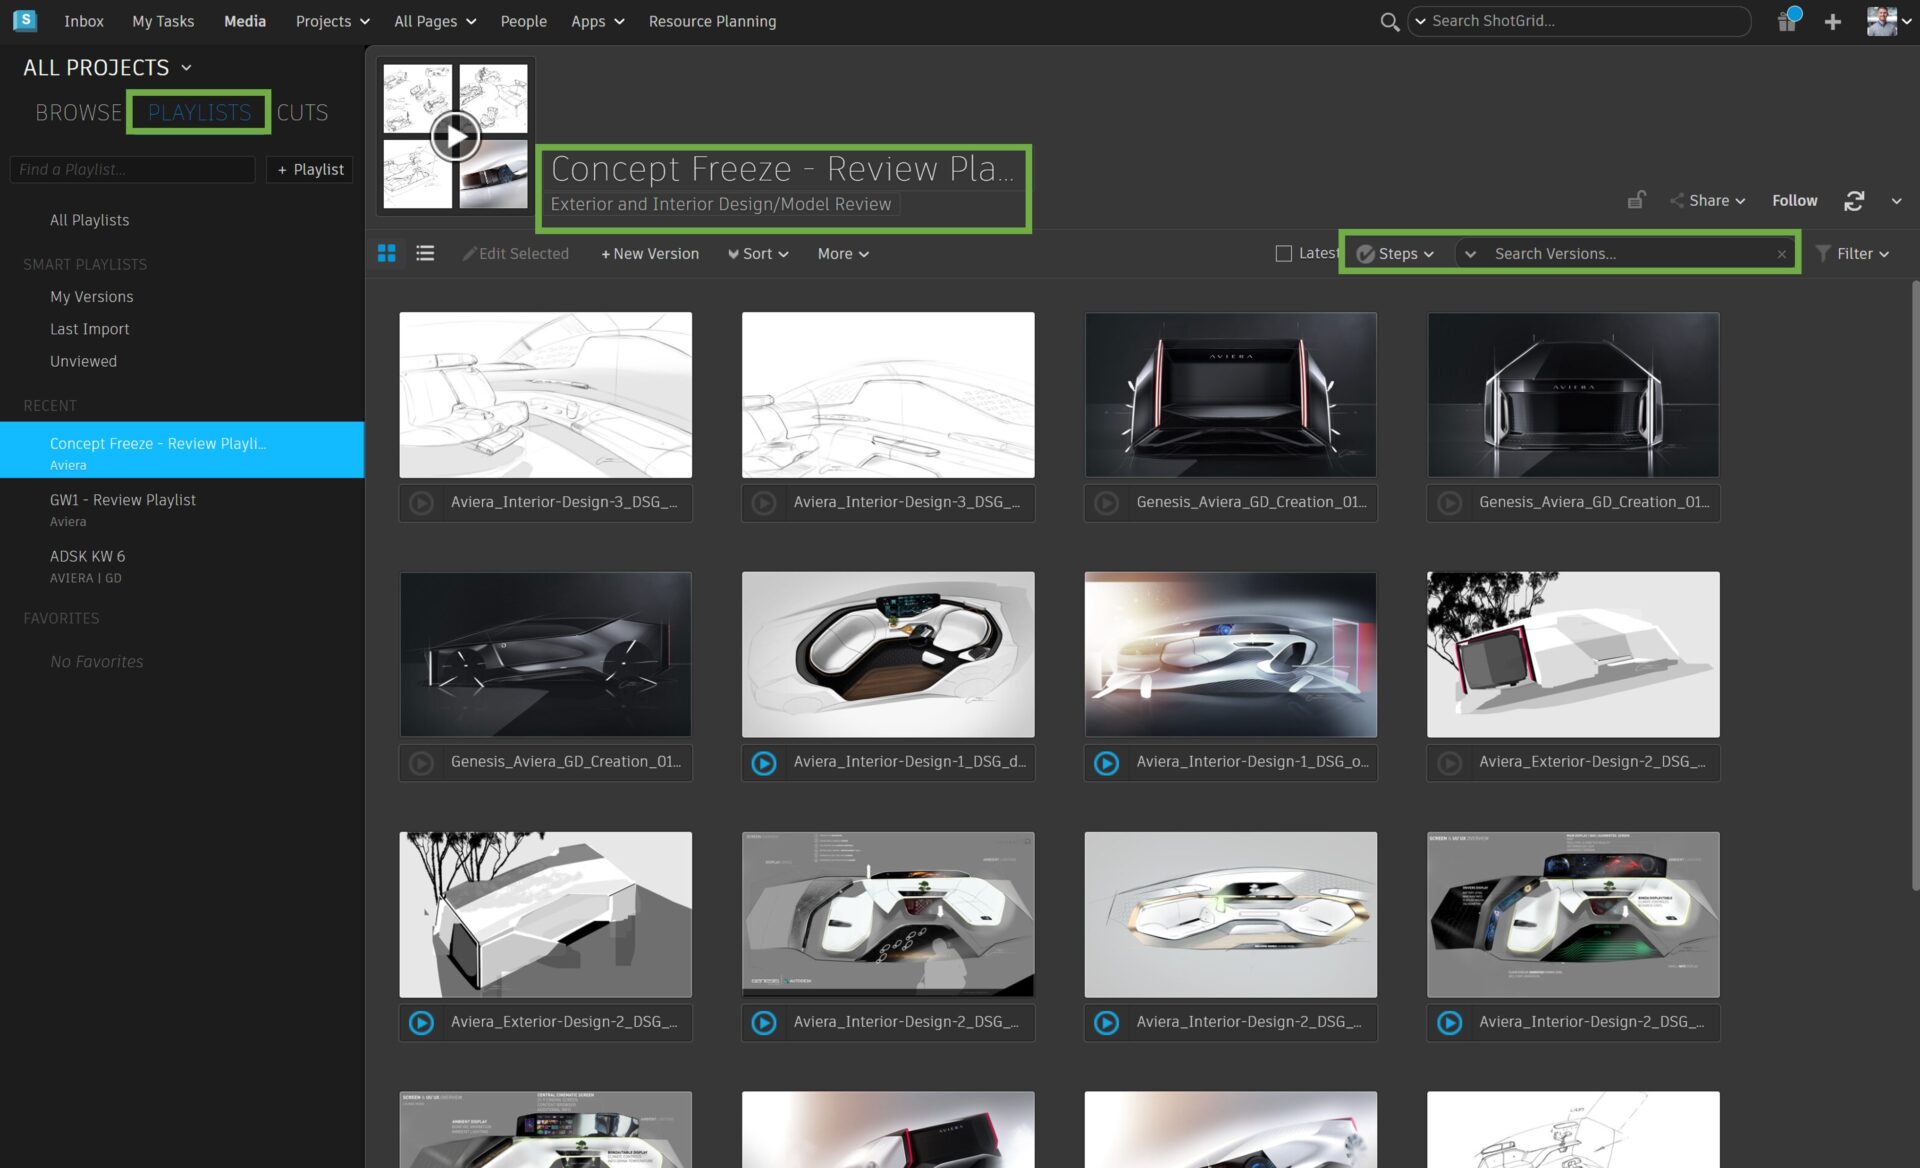Expand the Sort options

point(757,253)
